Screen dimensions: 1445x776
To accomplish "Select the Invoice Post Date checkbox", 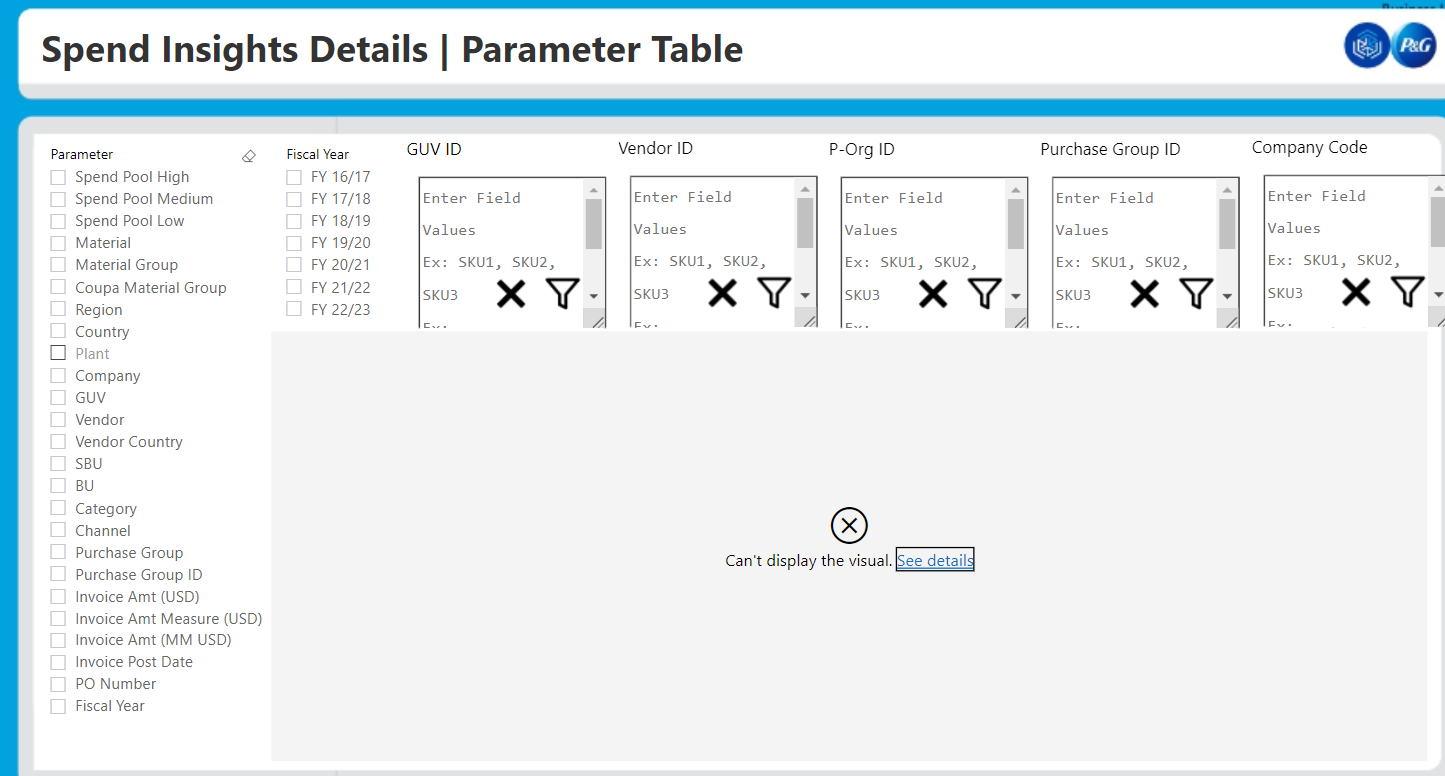I will point(58,662).
